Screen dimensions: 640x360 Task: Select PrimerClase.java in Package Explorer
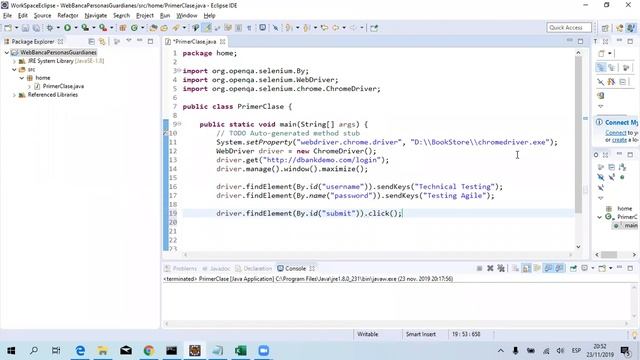click(x=63, y=86)
